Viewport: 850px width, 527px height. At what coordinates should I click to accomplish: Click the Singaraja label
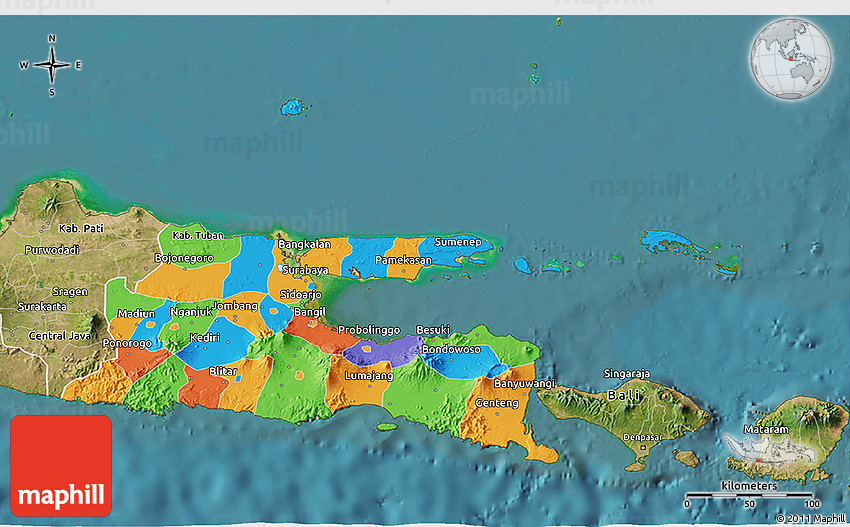[627, 373]
